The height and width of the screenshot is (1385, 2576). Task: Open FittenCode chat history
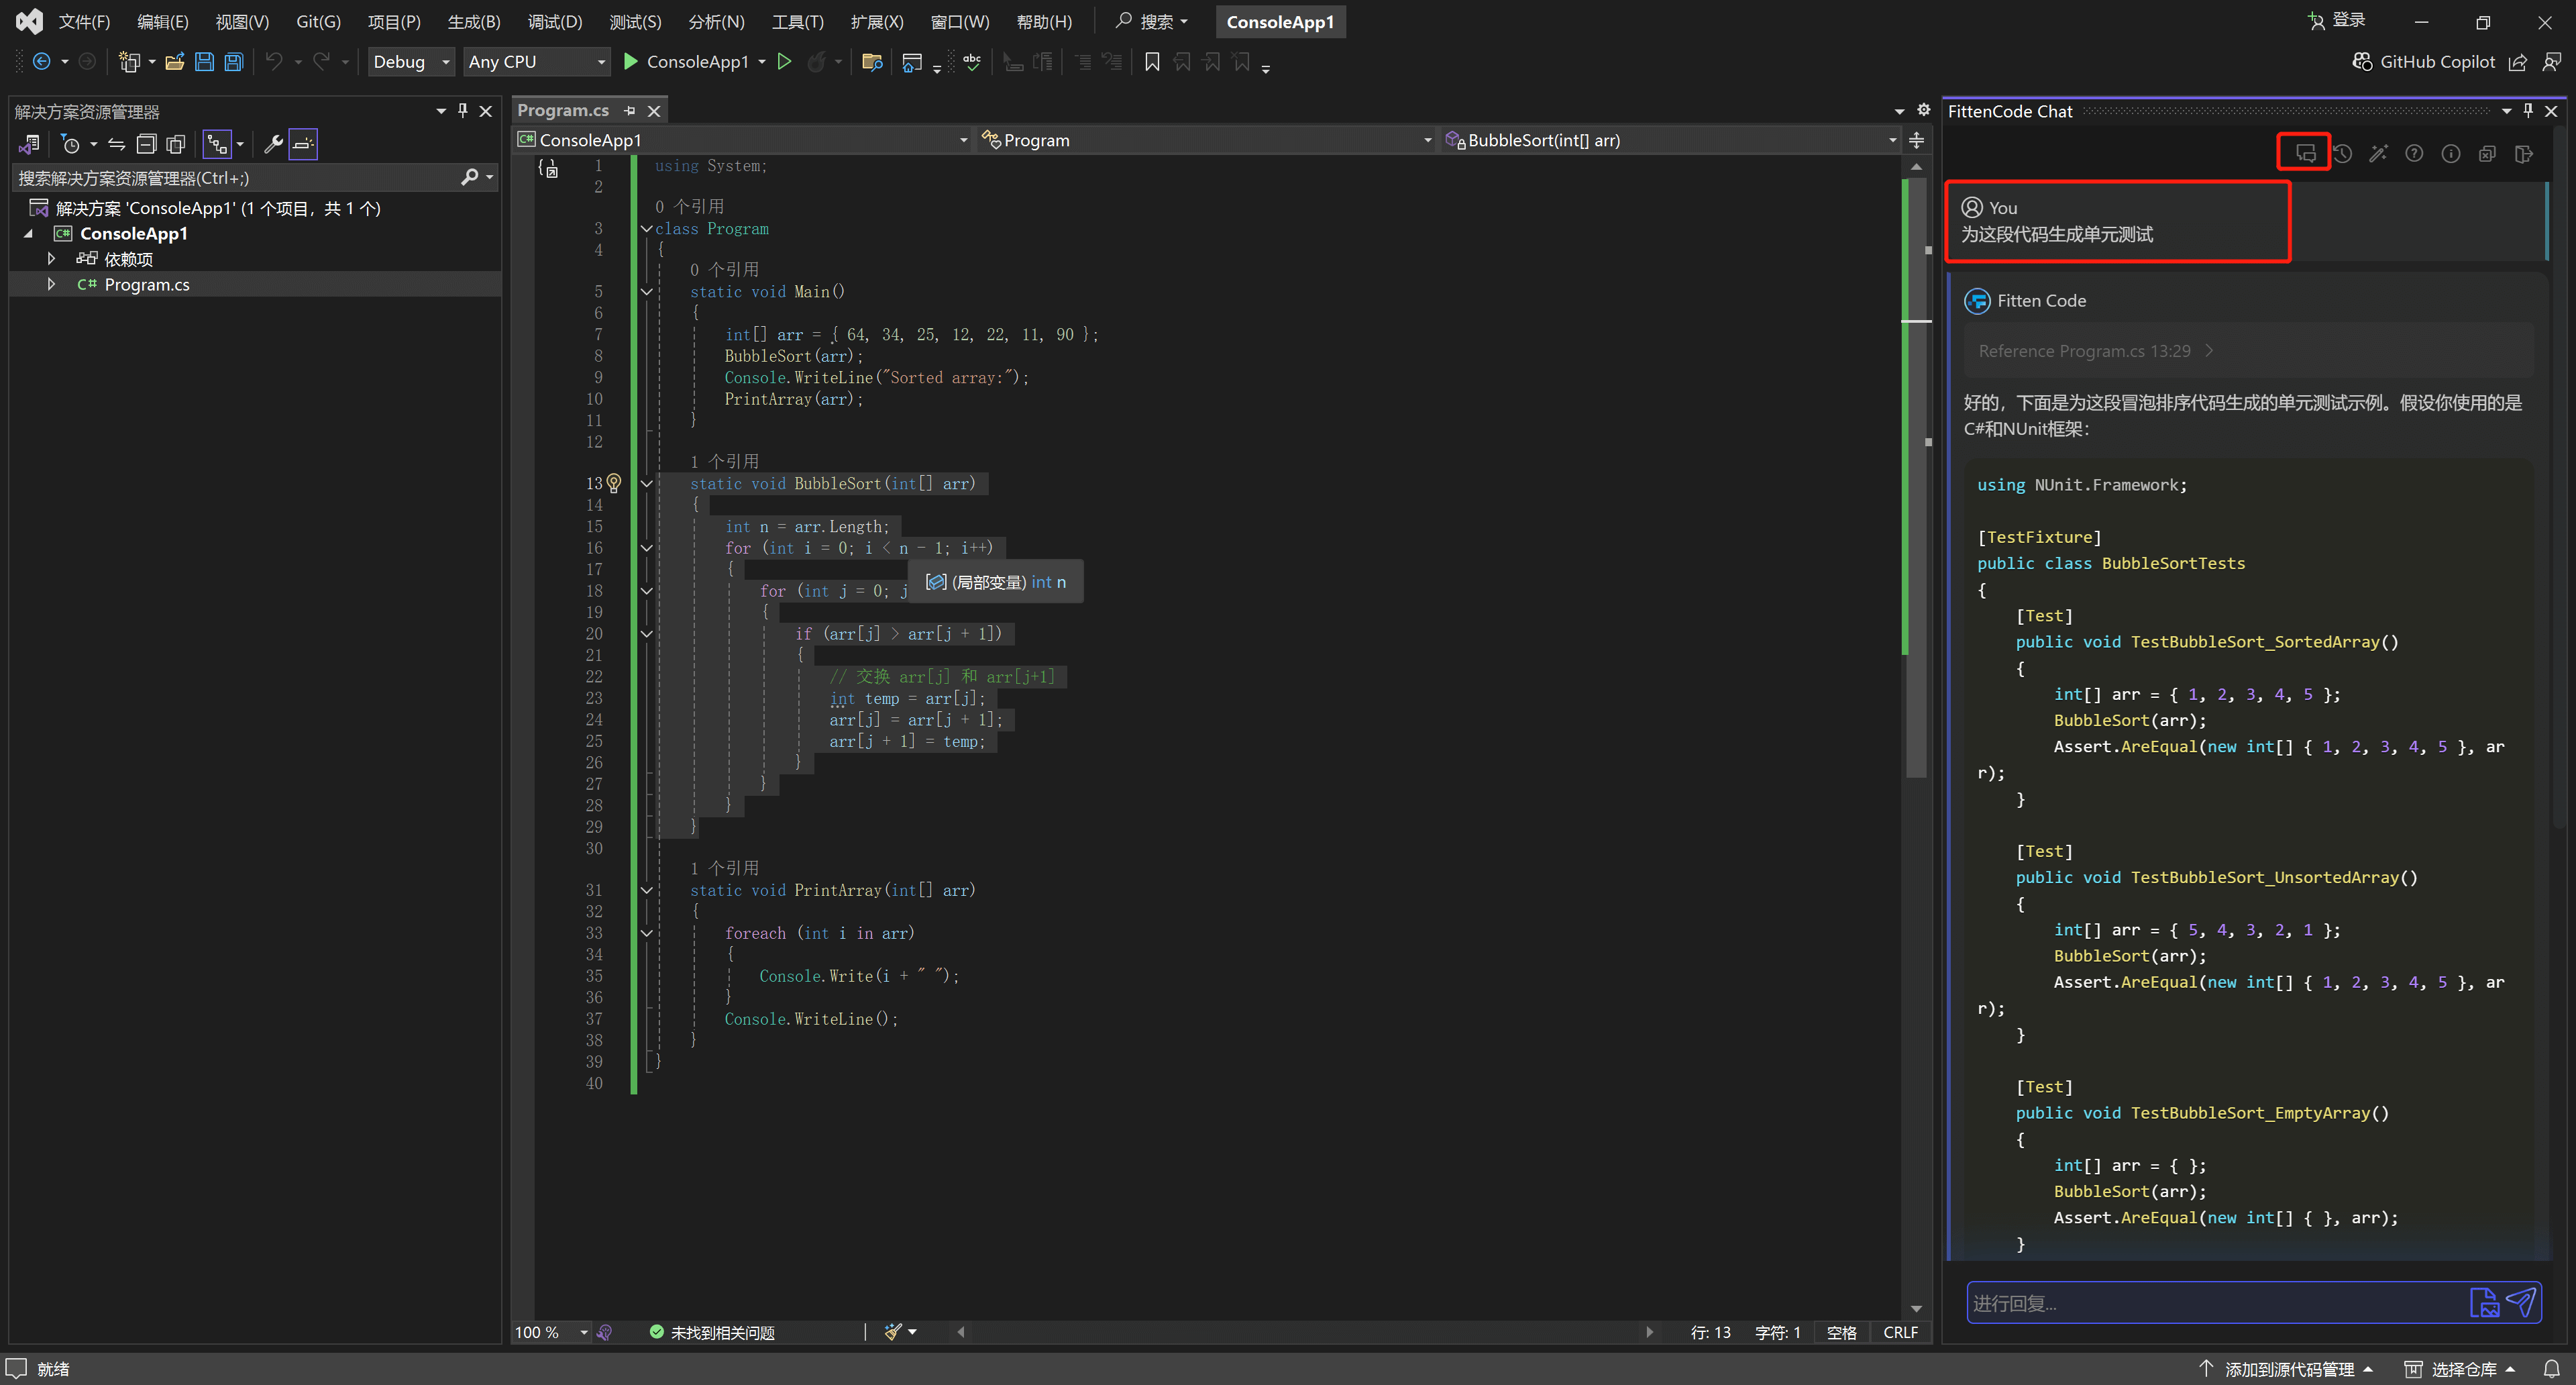coord(2342,153)
